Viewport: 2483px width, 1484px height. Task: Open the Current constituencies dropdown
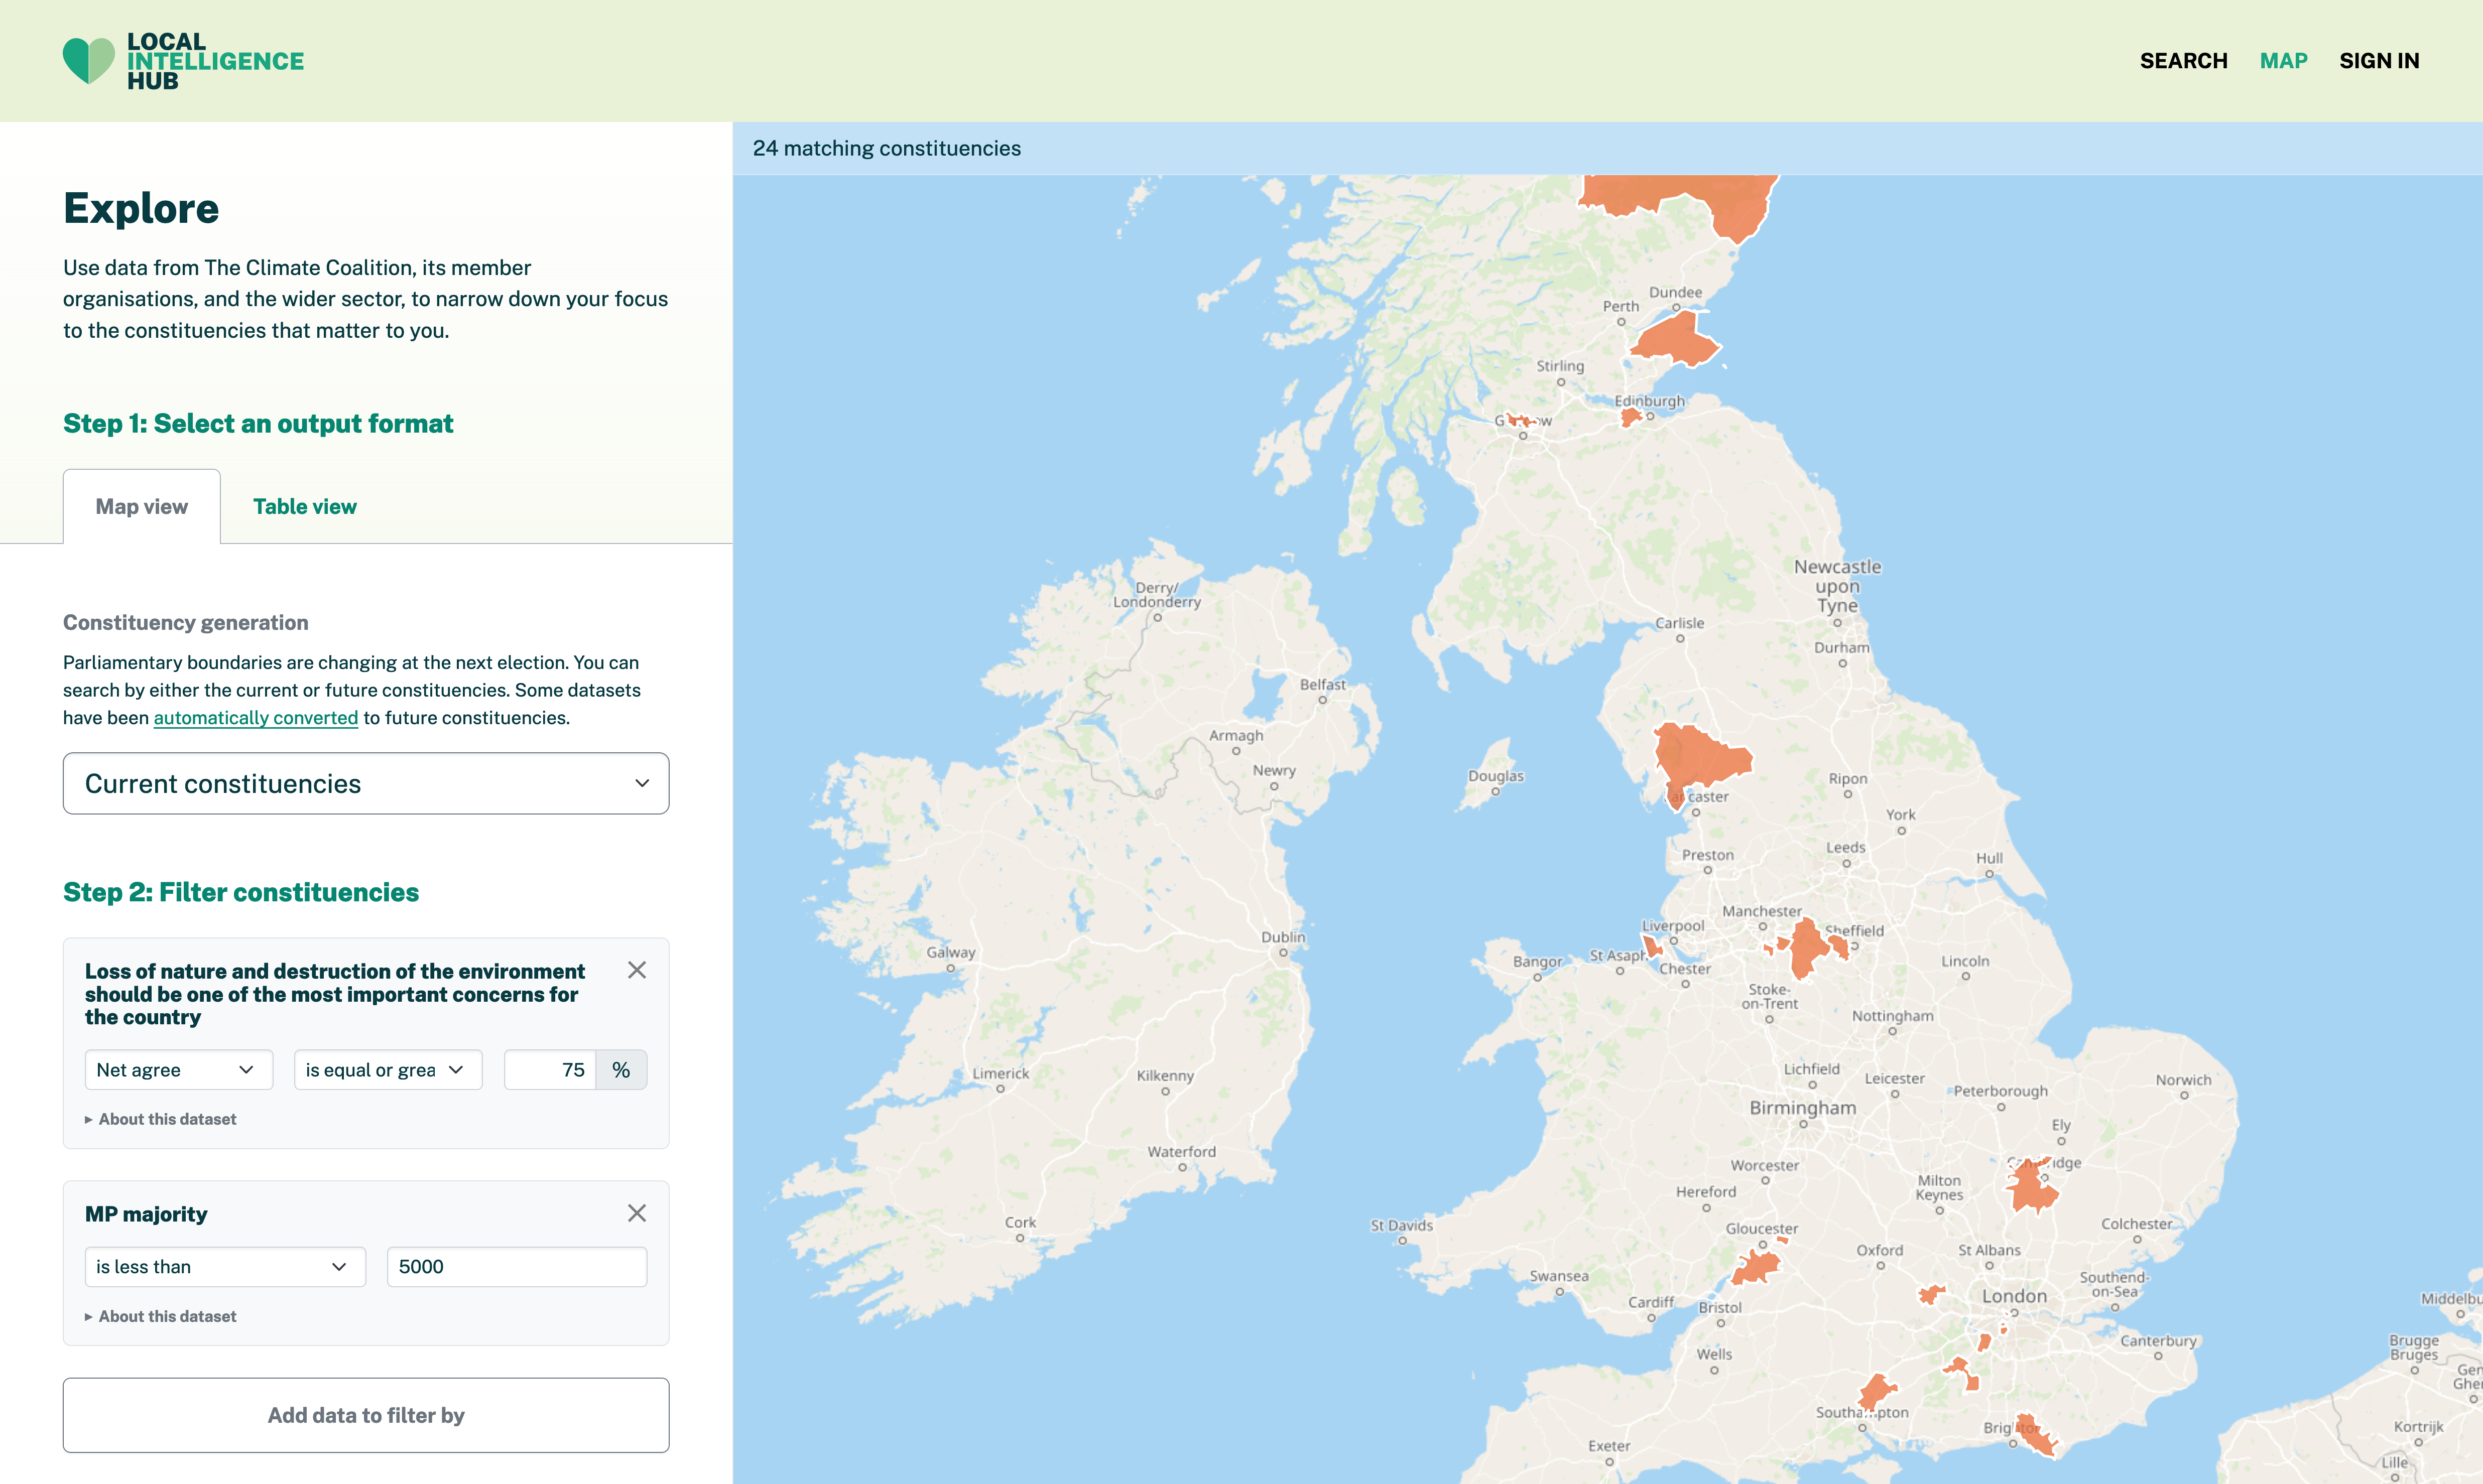366,783
